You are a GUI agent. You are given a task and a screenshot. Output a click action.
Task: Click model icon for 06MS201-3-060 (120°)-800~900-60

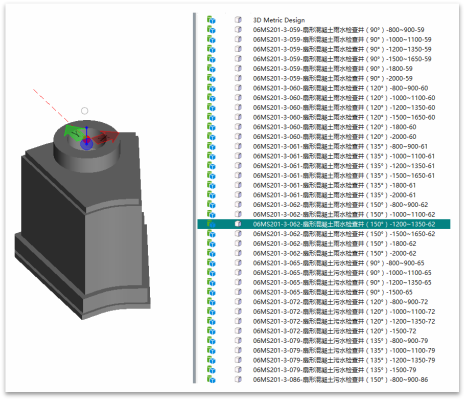pyautogui.click(x=211, y=88)
